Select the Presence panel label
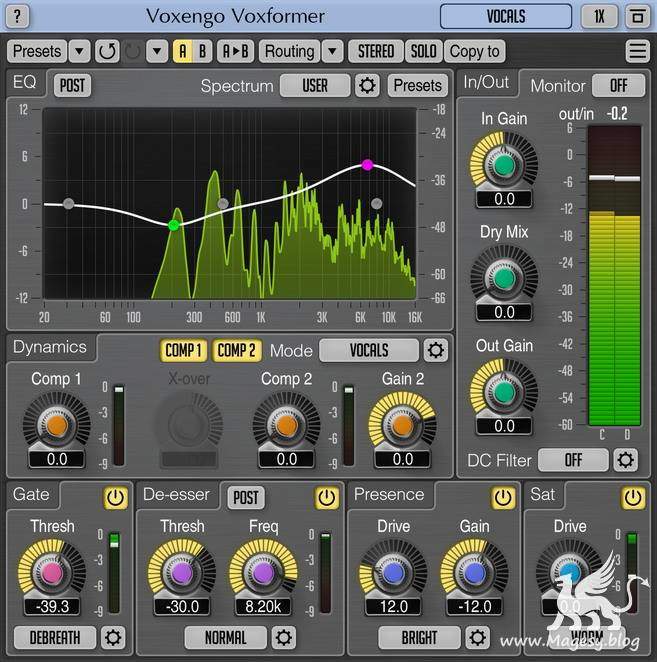 (x=389, y=494)
